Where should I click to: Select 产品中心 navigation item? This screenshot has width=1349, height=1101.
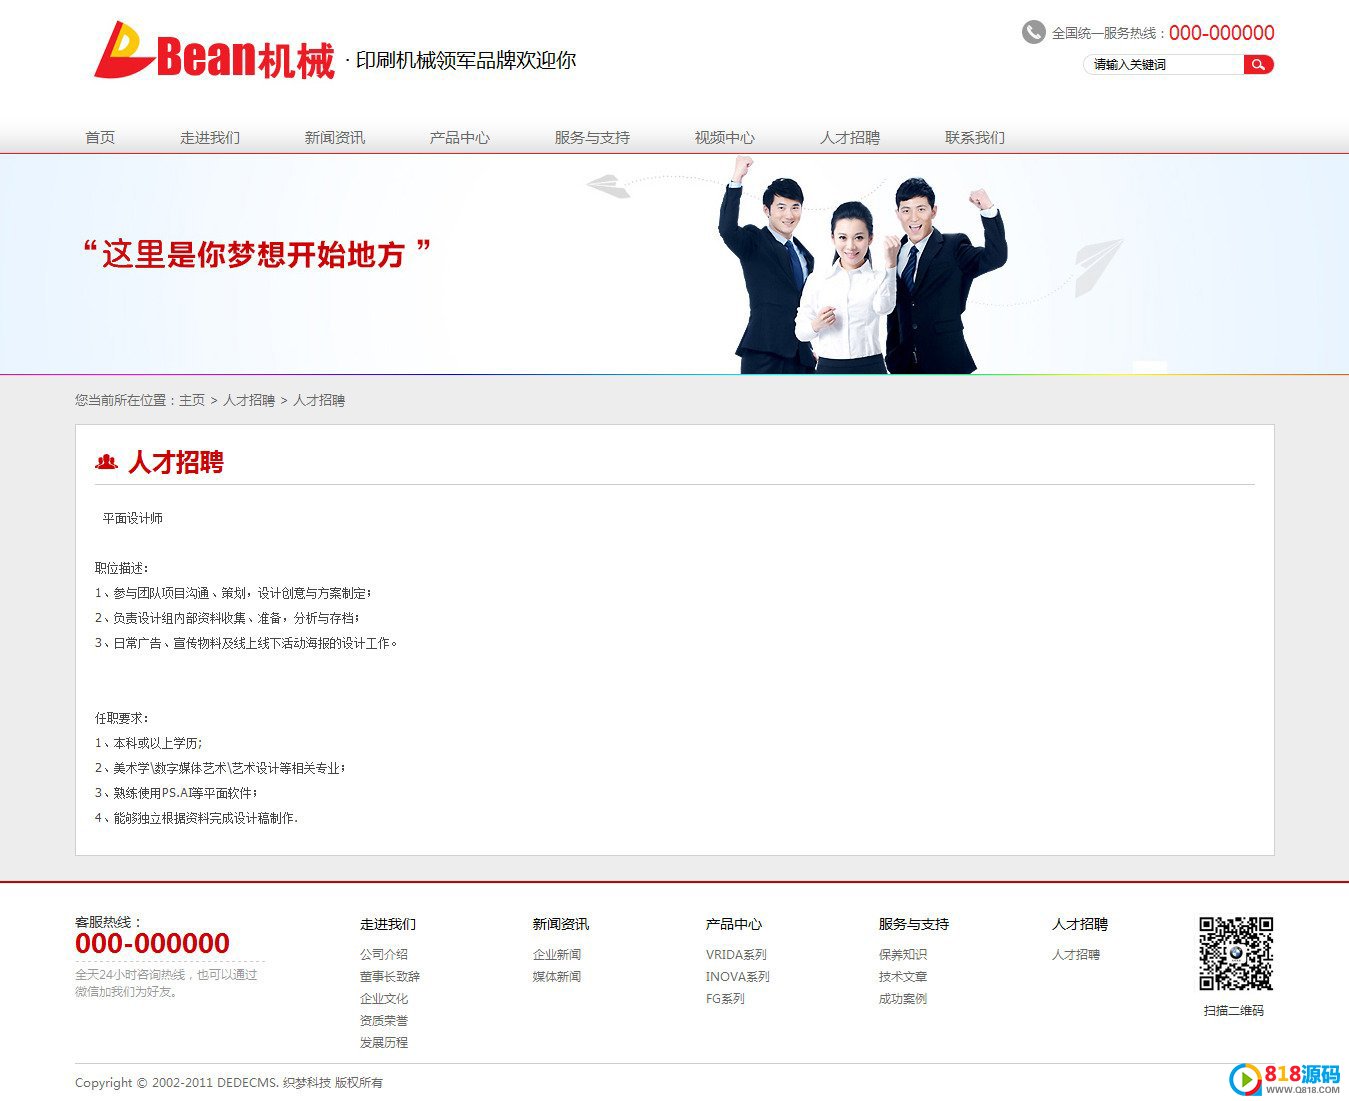(x=460, y=138)
